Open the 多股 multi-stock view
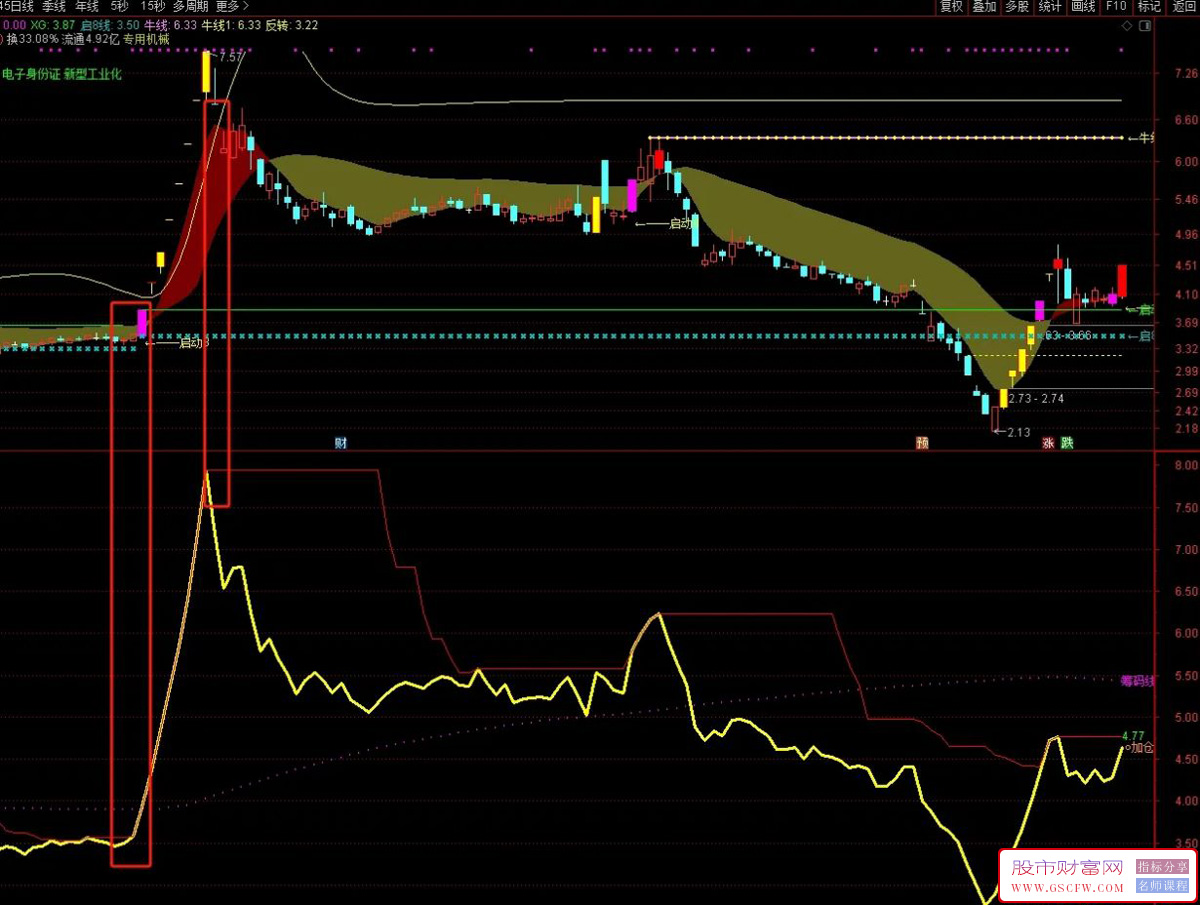The width and height of the screenshot is (1200, 905). pyautogui.click(x=1017, y=6)
